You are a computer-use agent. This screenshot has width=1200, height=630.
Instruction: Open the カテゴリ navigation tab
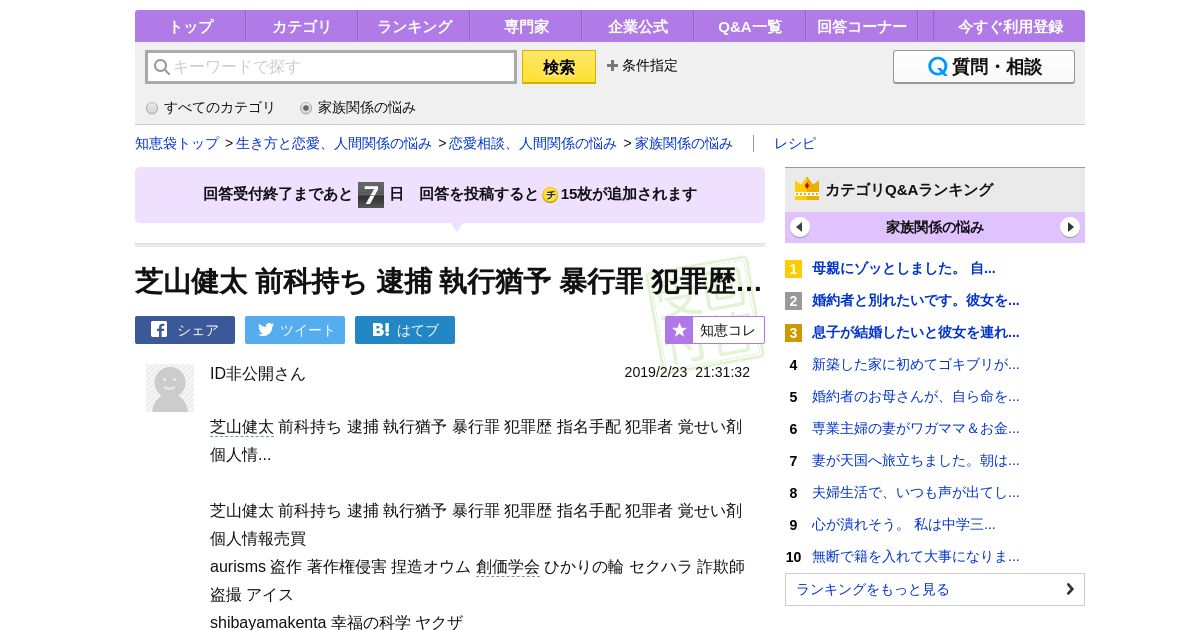click(302, 27)
